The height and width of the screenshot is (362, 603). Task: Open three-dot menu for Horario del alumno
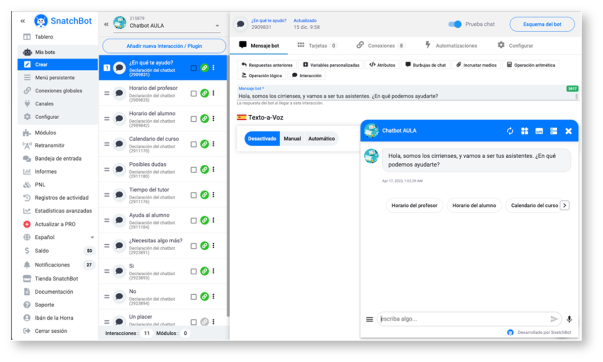tap(213, 118)
